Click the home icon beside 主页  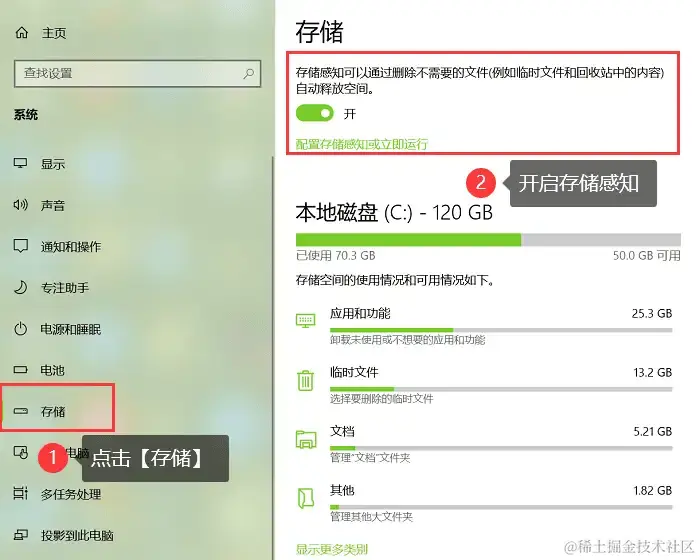click(21, 33)
